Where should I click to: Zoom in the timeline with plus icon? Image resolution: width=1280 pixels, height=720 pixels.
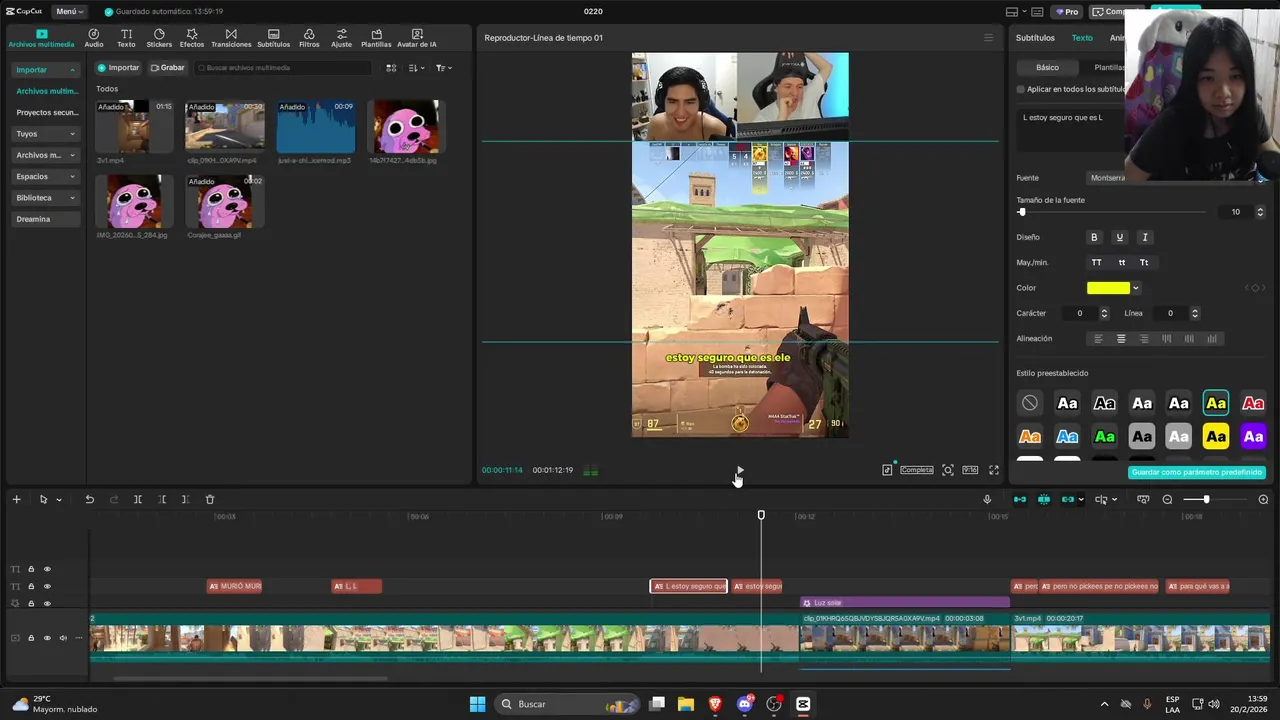click(x=1263, y=499)
